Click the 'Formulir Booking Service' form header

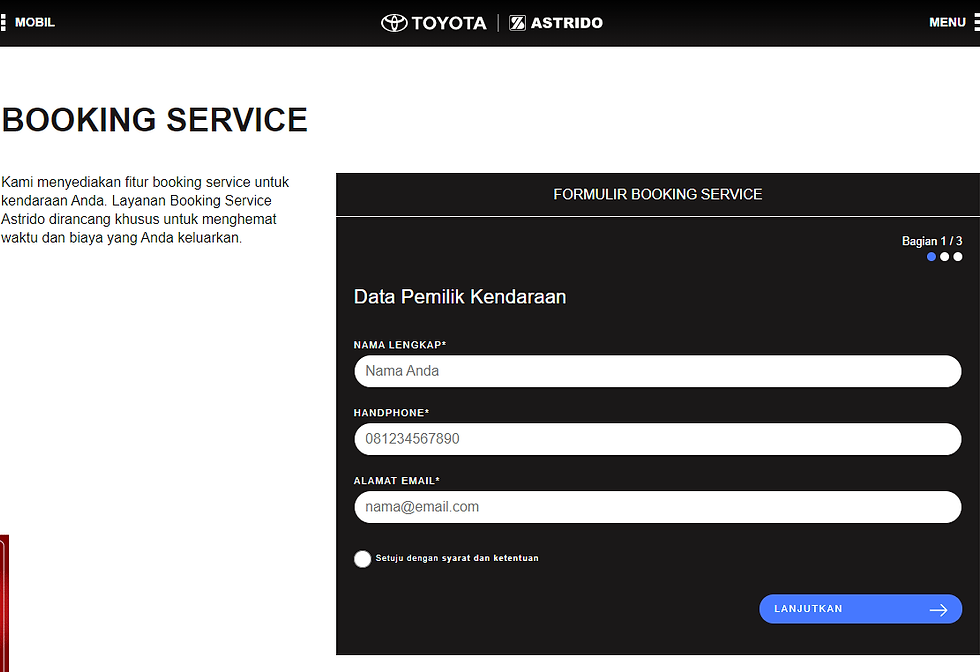pos(657,194)
